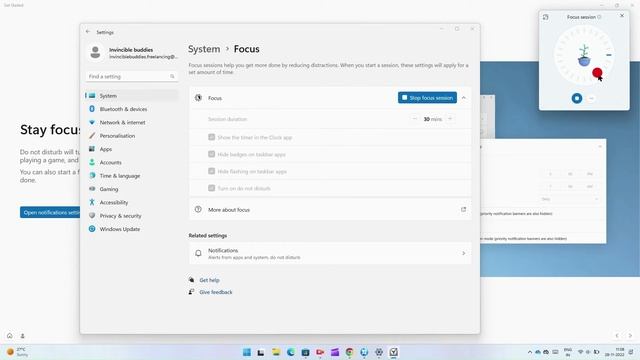Image resolution: width=640 pixels, height=360 pixels.
Task: Click home icon in Get Started window
Action: 9,336
